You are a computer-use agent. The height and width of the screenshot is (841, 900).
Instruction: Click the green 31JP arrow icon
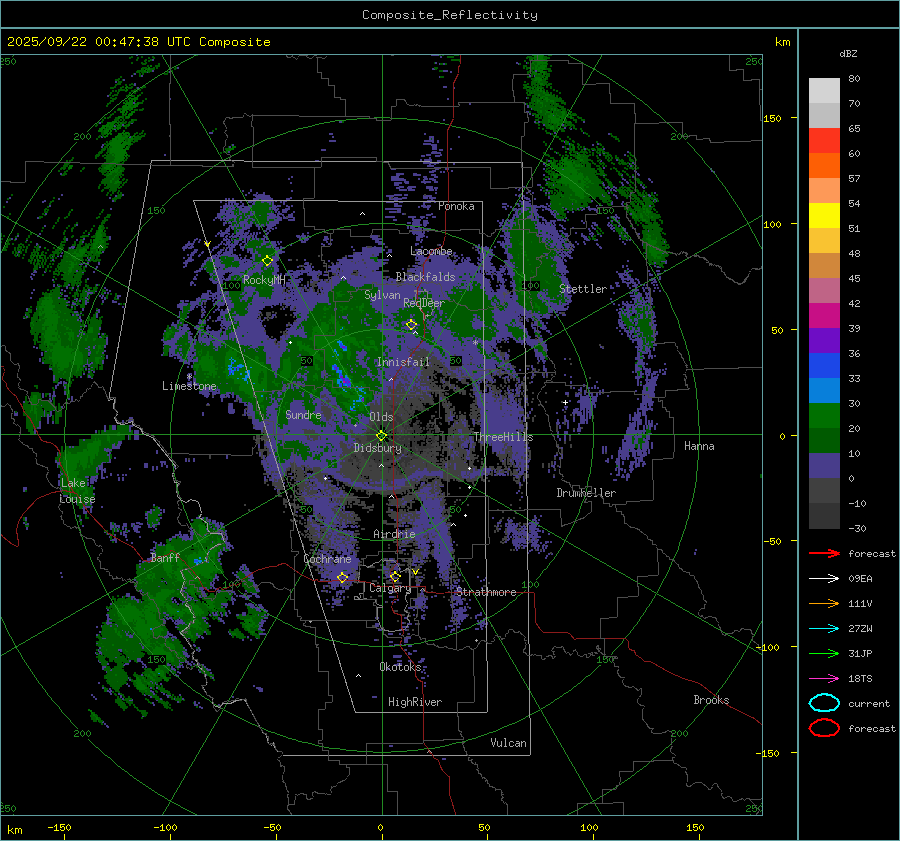[x=824, y=653]
